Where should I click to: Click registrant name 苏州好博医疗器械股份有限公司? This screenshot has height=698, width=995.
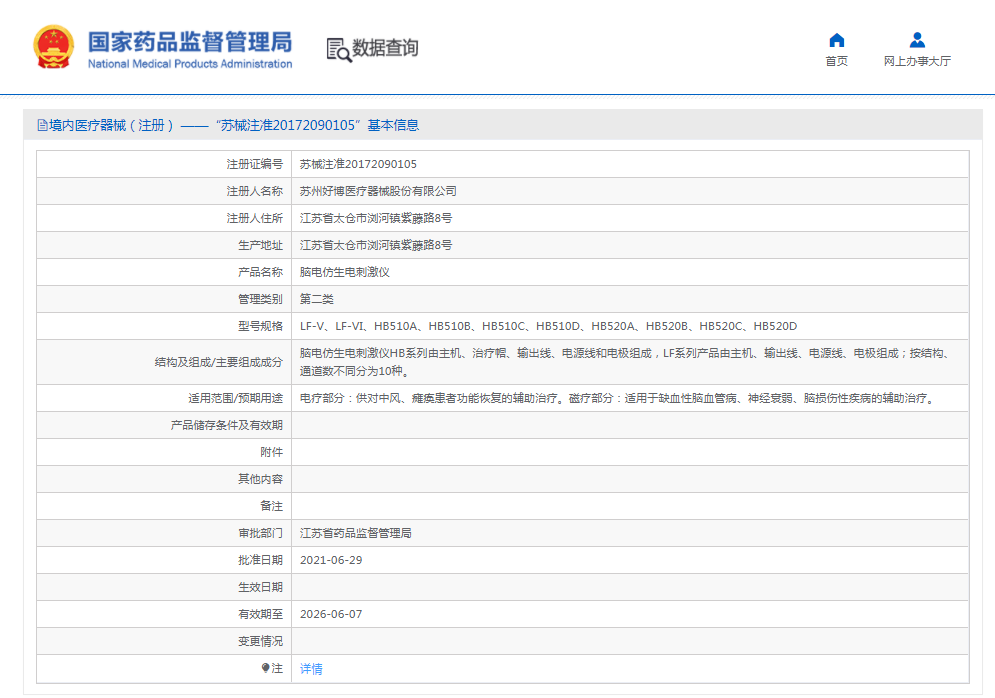378,191
